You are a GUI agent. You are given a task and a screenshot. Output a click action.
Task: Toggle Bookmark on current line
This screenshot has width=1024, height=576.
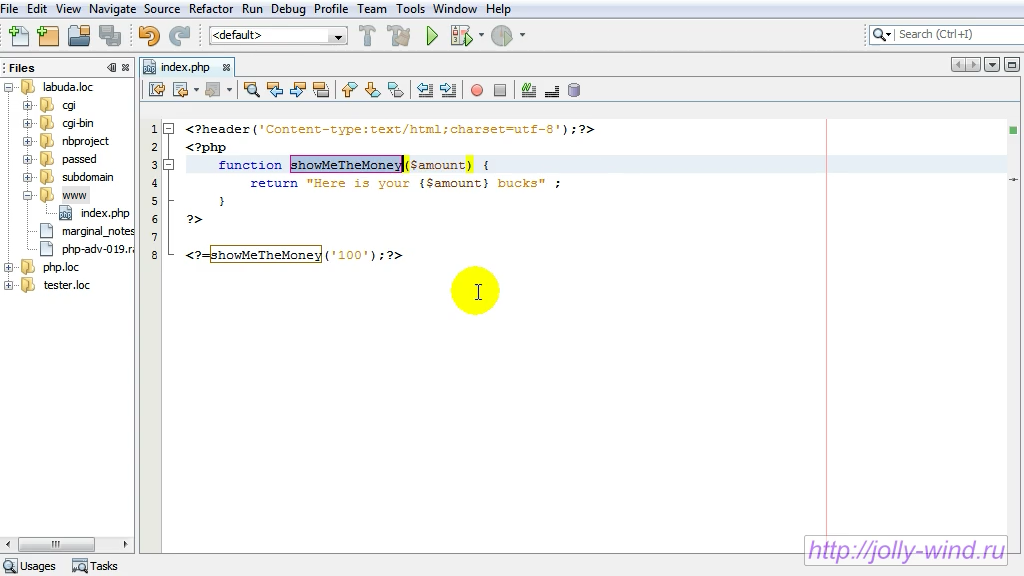(396, 90)
